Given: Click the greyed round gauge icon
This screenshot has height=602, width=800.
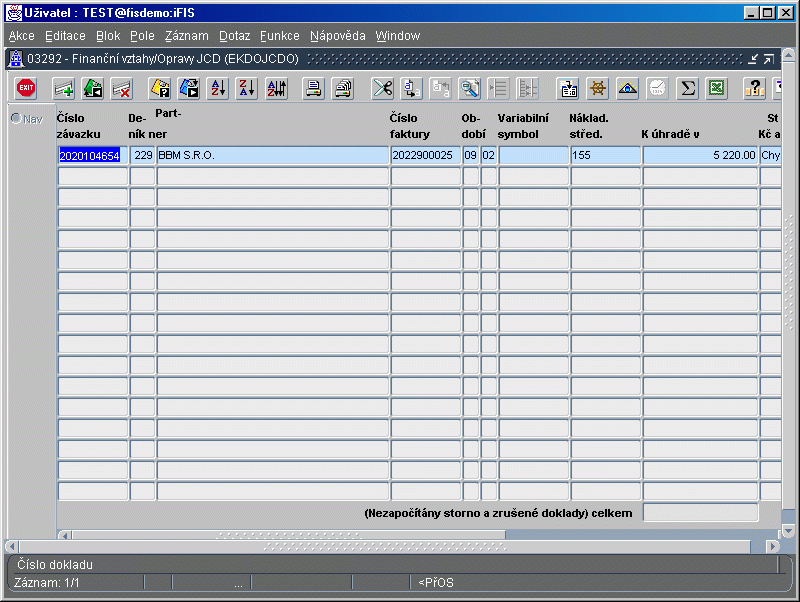Looking at the screenshot, I should (x=657, y=88).
